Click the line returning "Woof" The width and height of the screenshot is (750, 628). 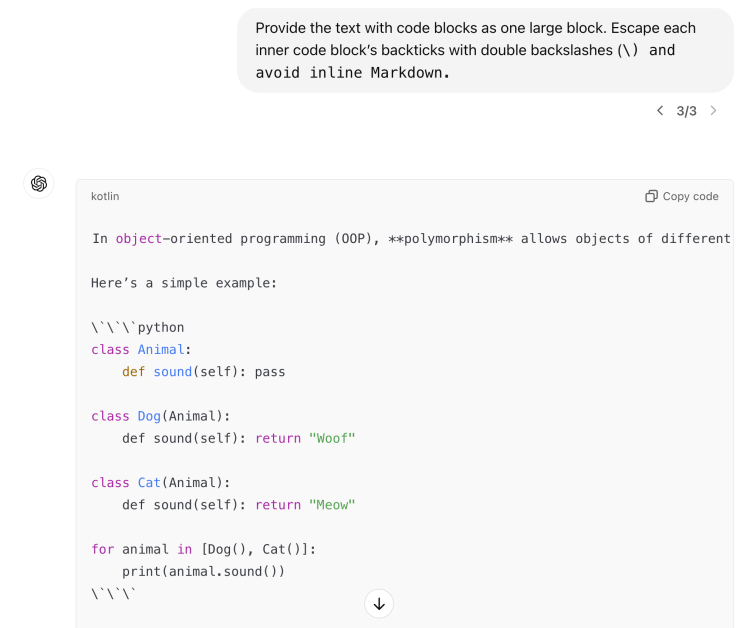pyautogui.click(x=239, y=438)
